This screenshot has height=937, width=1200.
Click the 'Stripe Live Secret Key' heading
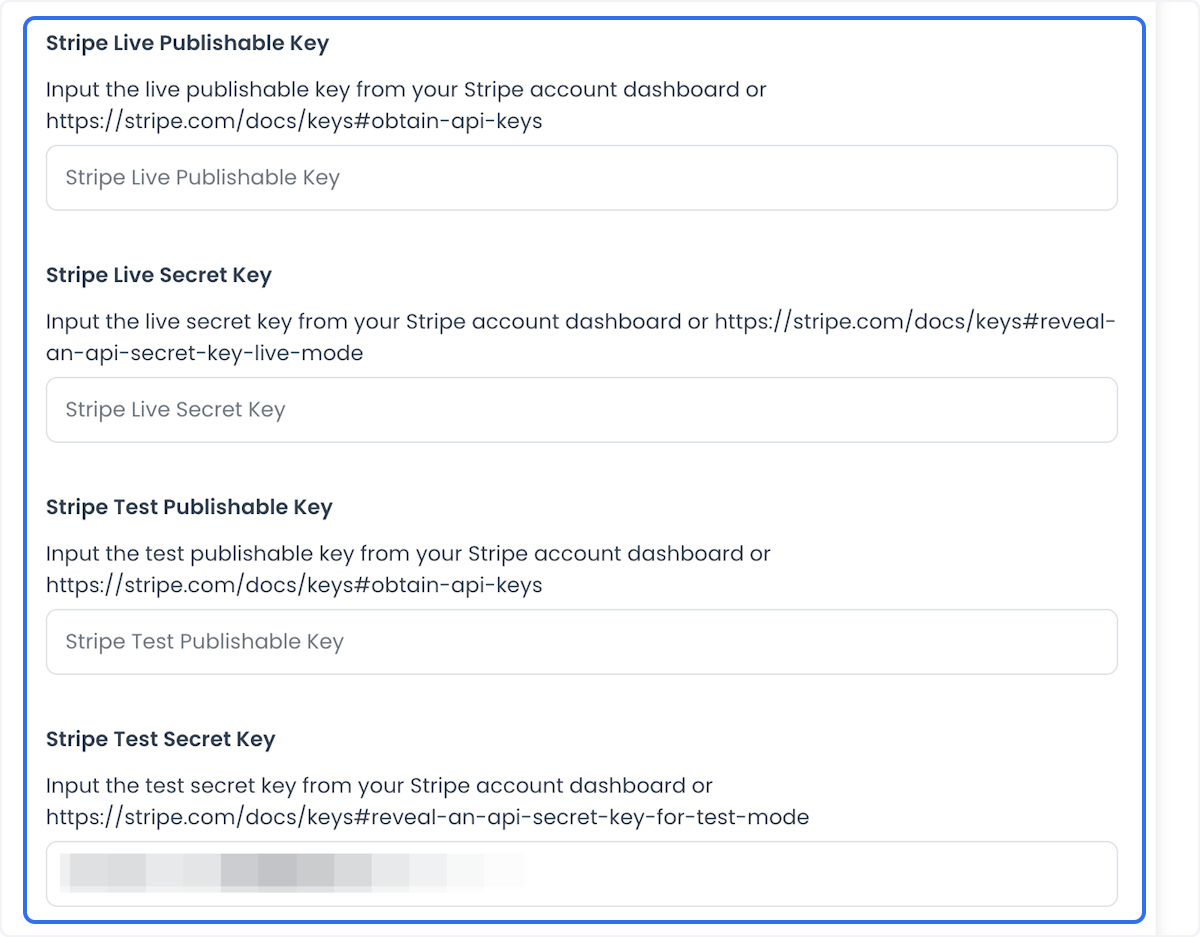[x=159, y=275]
